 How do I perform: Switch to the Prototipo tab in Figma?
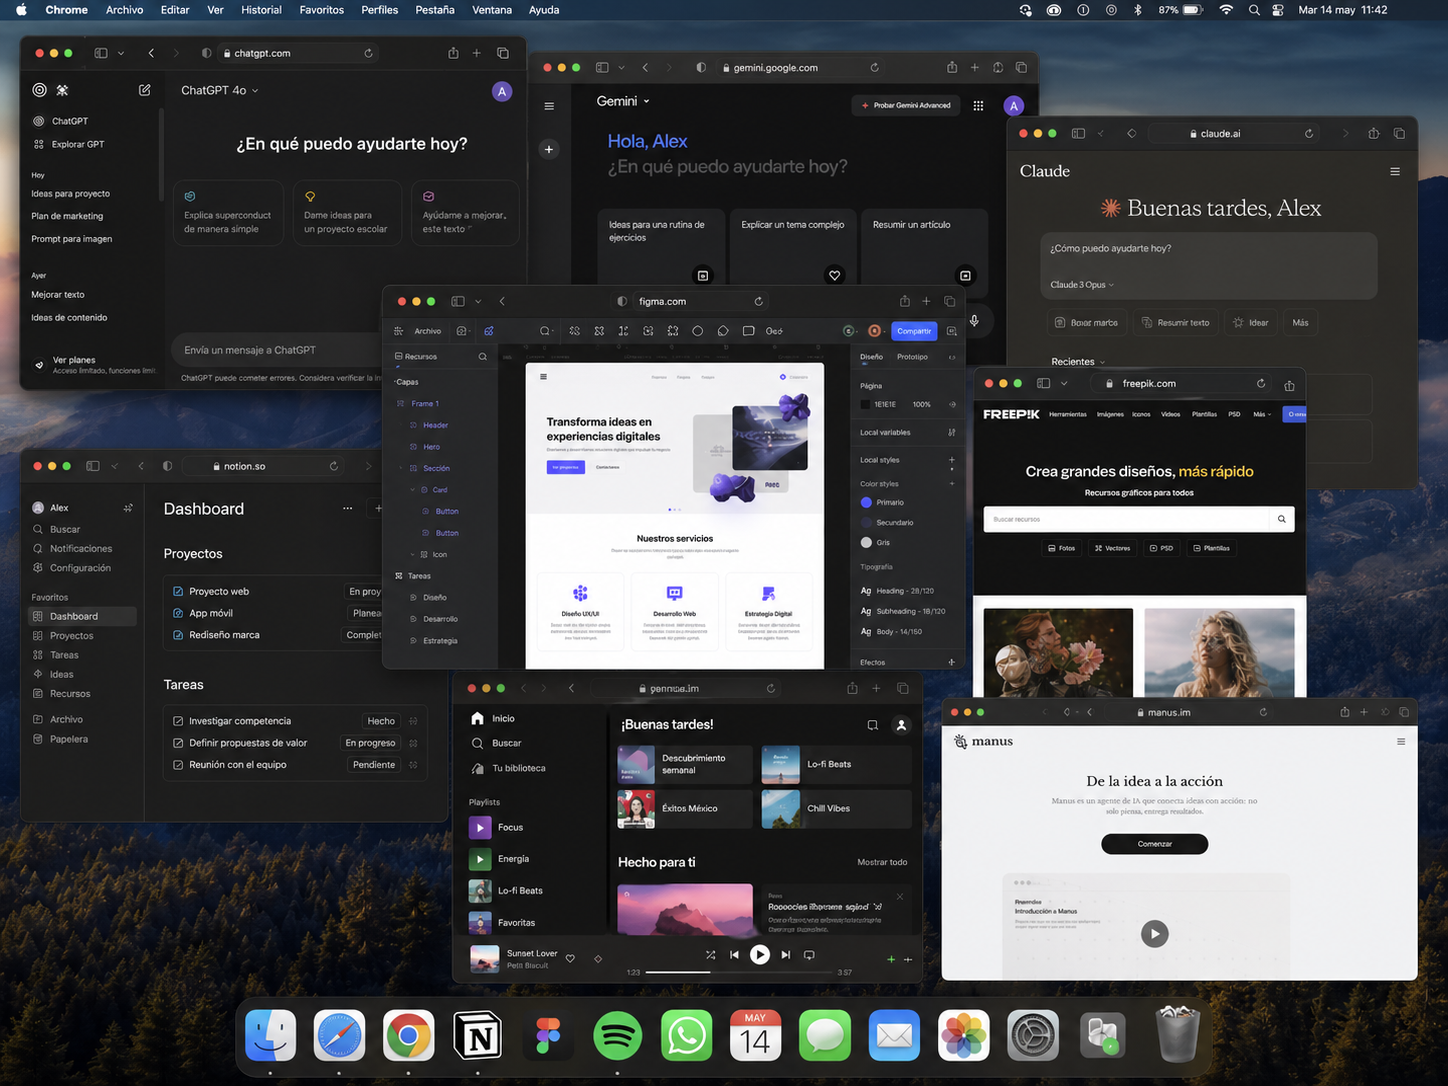point(912,357)
